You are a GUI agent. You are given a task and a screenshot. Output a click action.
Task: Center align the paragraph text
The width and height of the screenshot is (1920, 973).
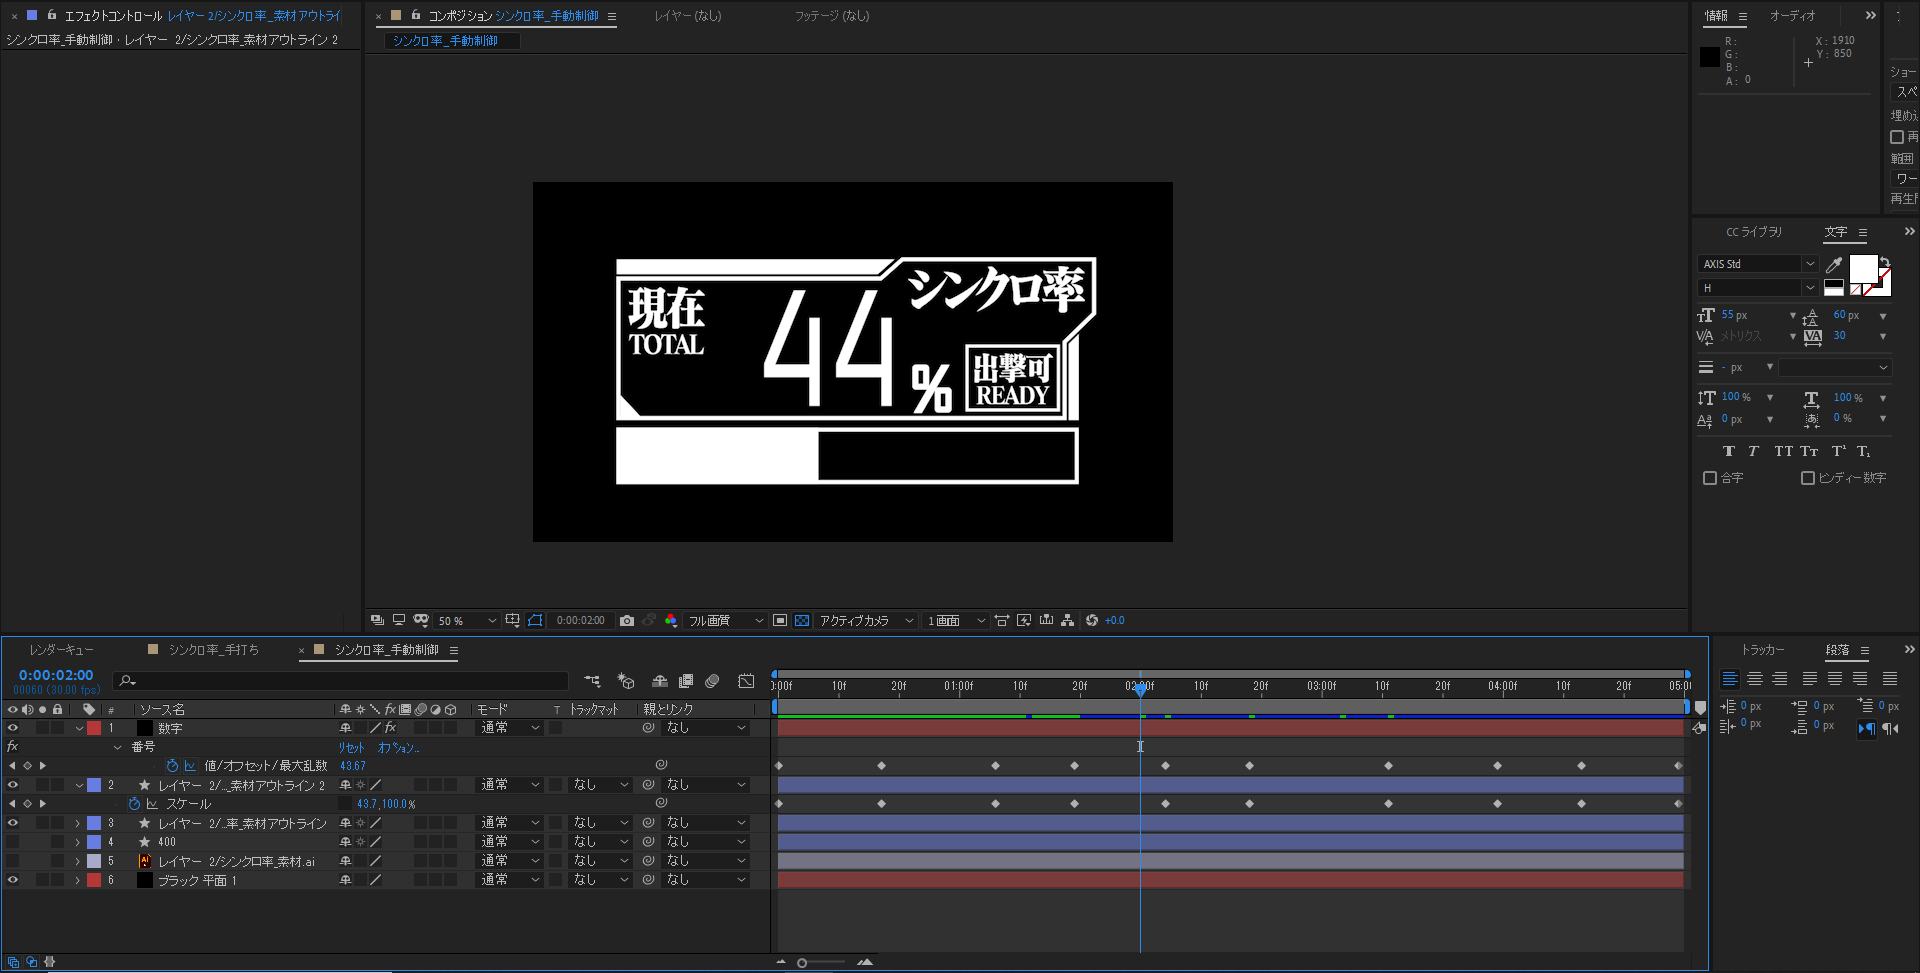tap(1755, 679)
